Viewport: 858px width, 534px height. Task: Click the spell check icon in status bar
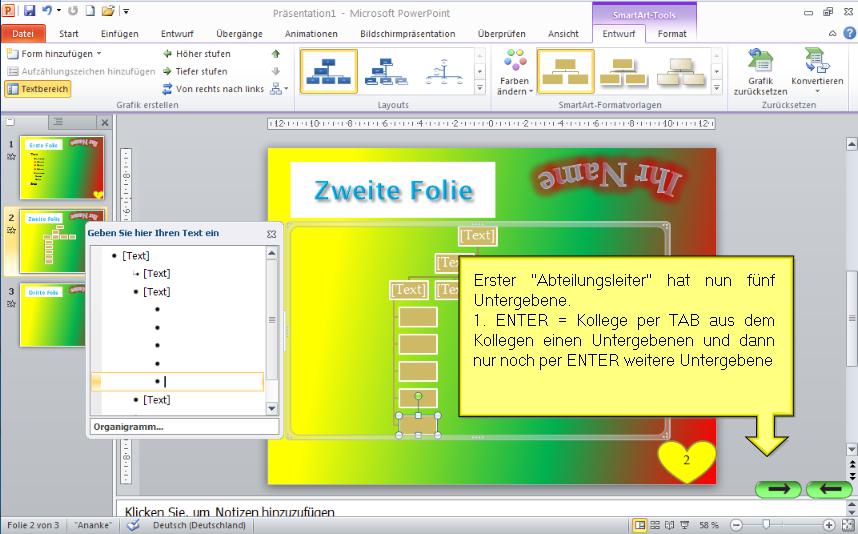tap(133, 525)
